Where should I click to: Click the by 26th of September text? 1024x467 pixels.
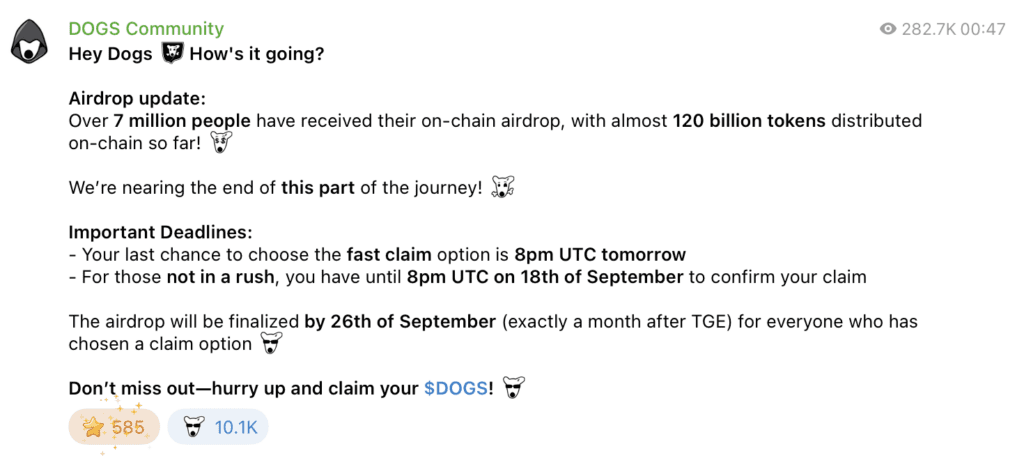(400, 322)
